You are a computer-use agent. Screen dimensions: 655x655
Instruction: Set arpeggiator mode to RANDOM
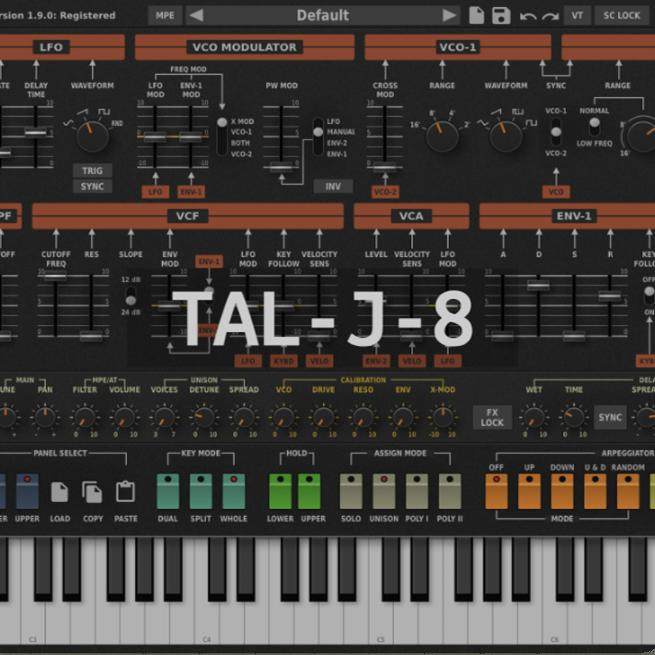(628, 491)
